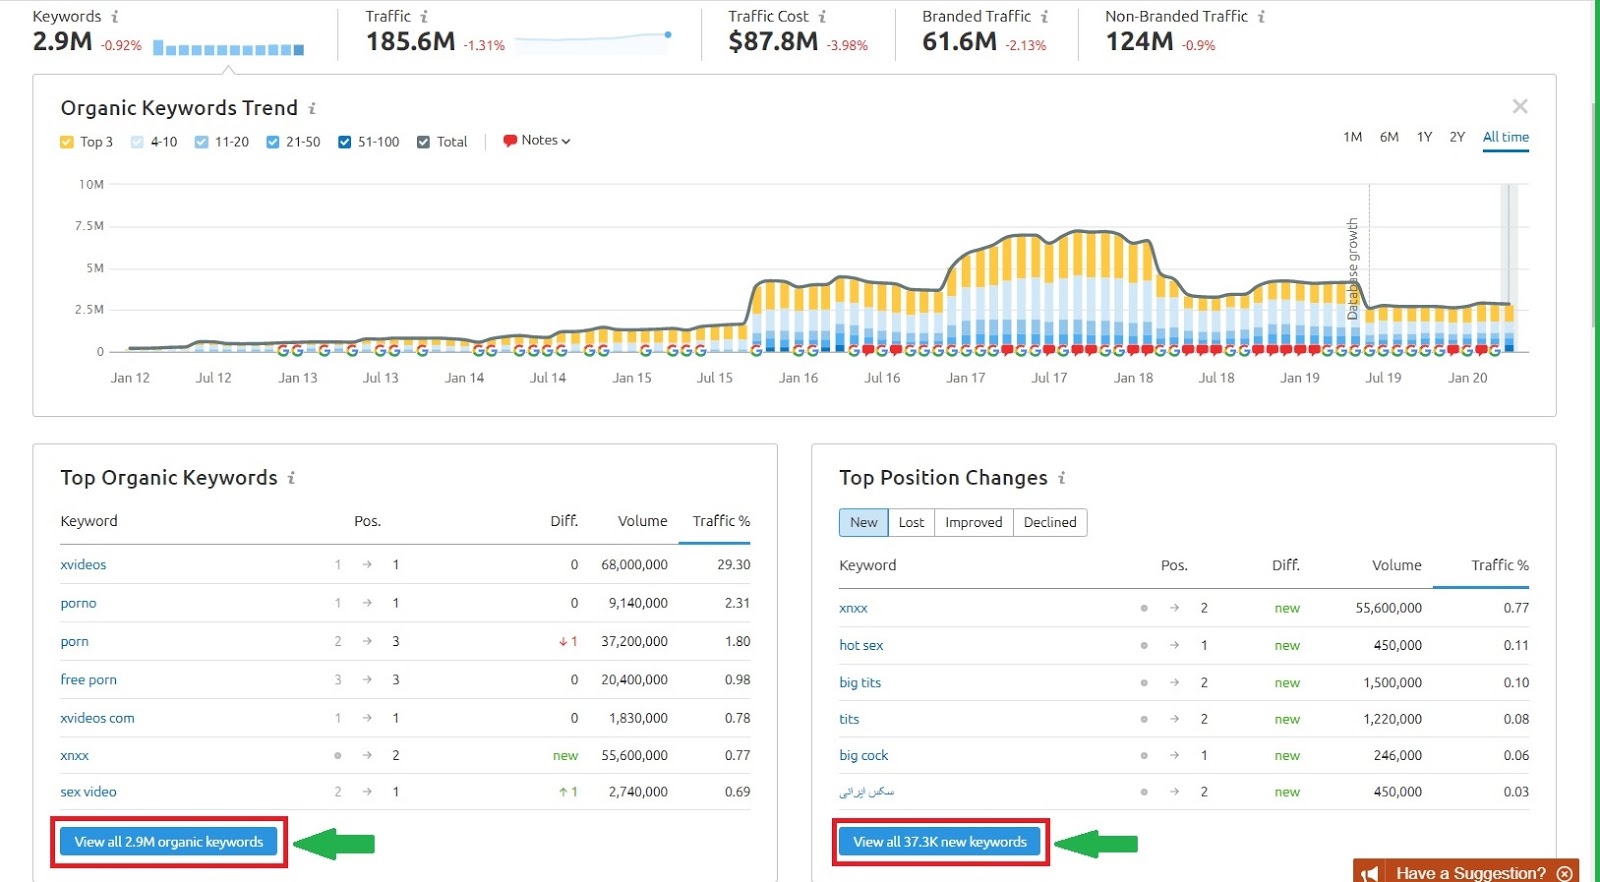Open keyword 'free porn' in organic list
The image size is (1600, 882).
pyautogui.click(x=88, y=680)
